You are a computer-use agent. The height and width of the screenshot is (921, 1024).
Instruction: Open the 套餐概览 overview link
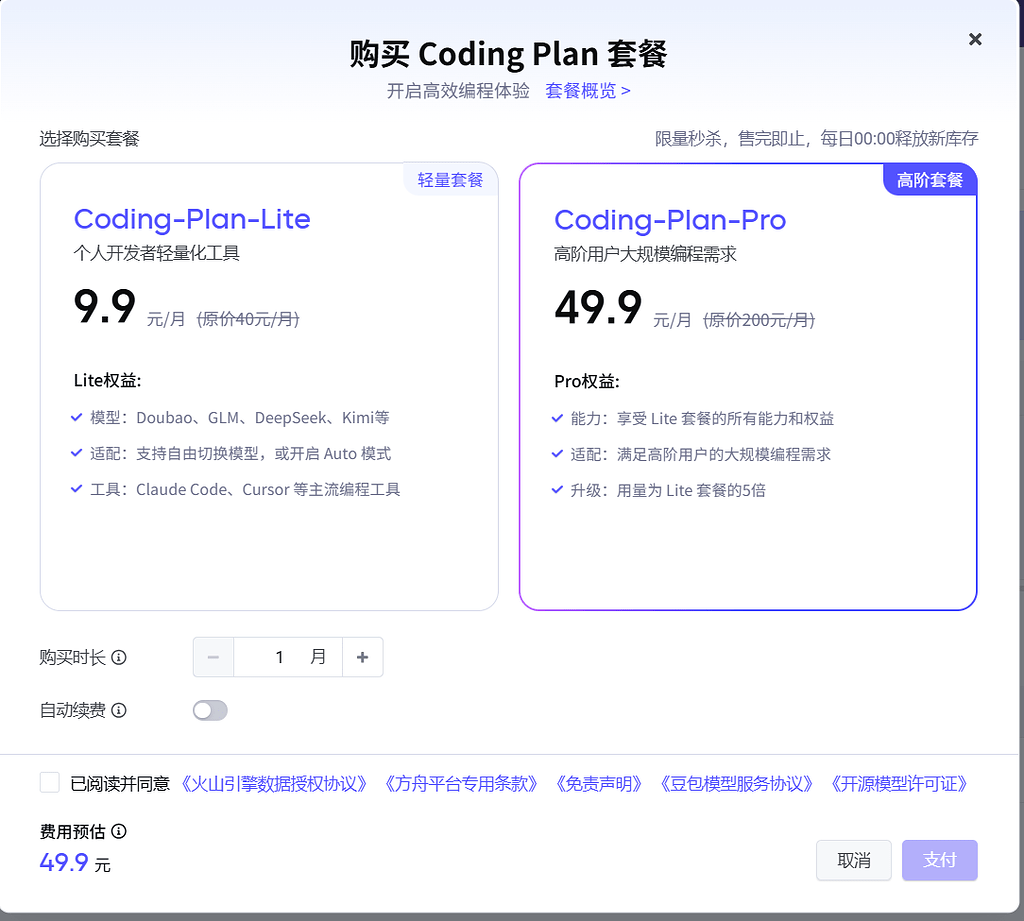588,91
